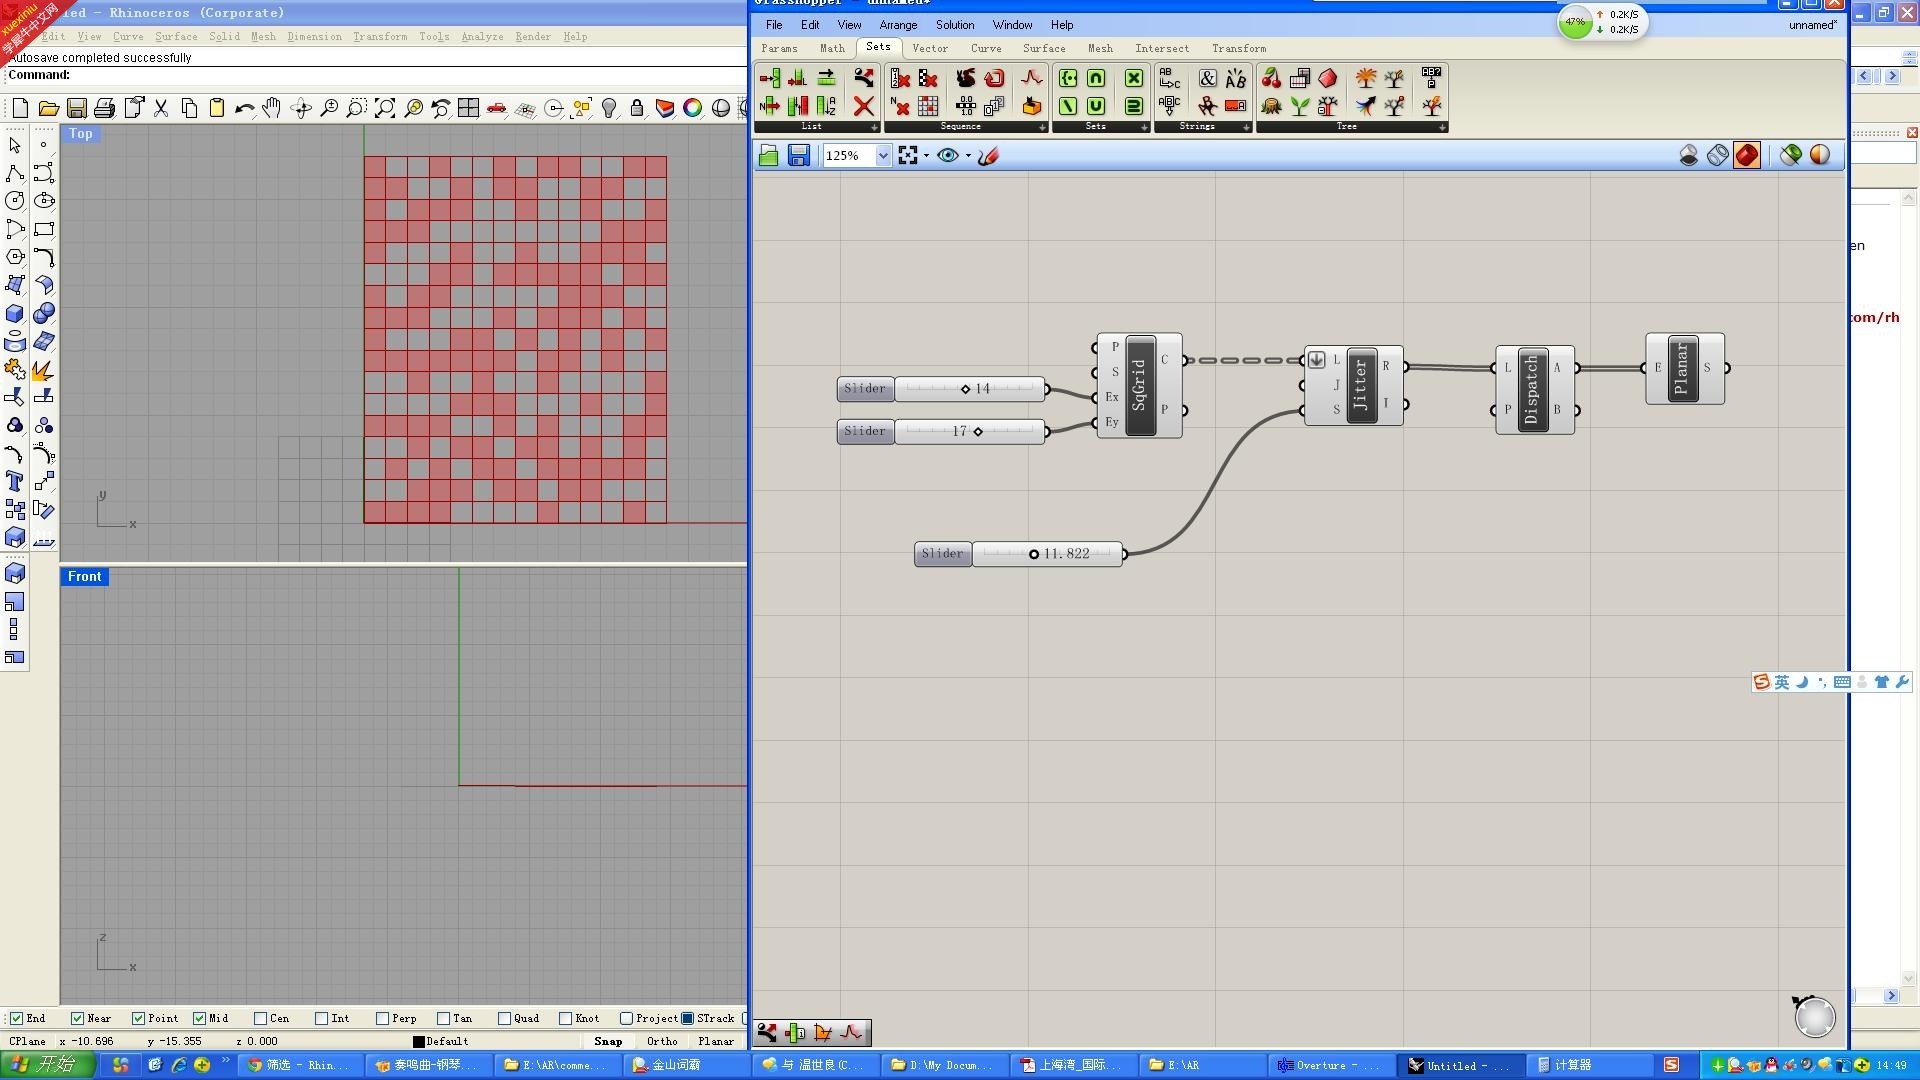Switch to the Vector component tab
The height and width of the screenshot is (1080, 1920).
tap(930, 48)
